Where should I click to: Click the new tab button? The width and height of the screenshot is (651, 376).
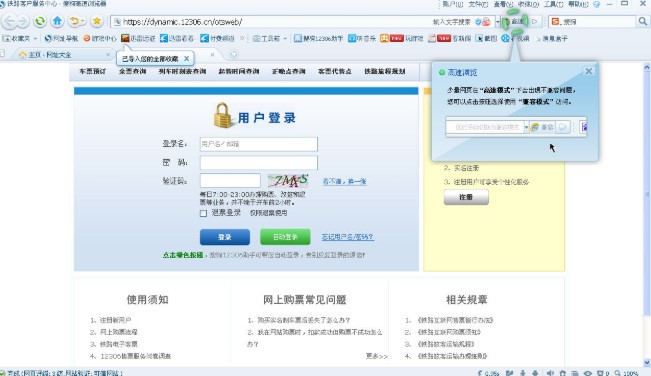(x=234, y=54)
